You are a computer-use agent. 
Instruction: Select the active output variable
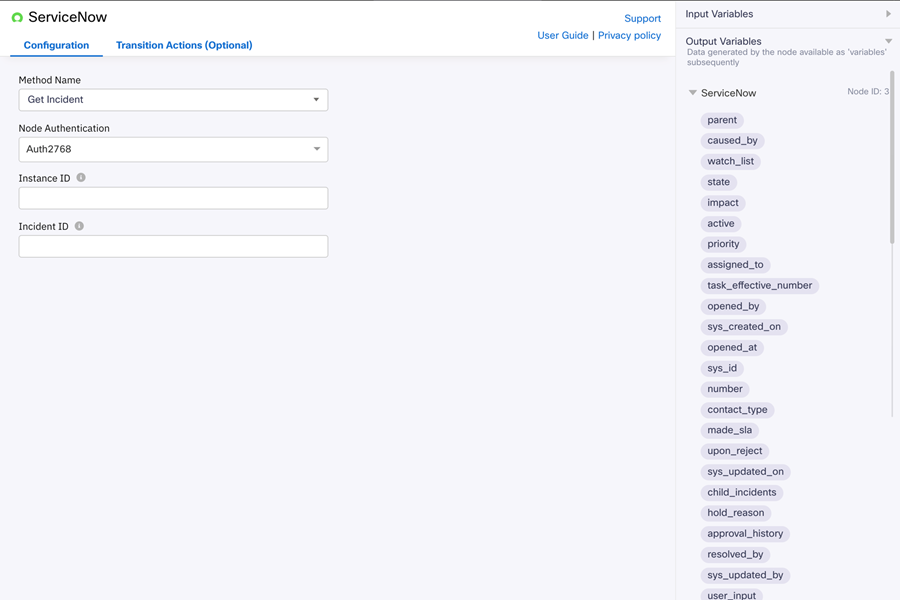(x=721, y=223)
